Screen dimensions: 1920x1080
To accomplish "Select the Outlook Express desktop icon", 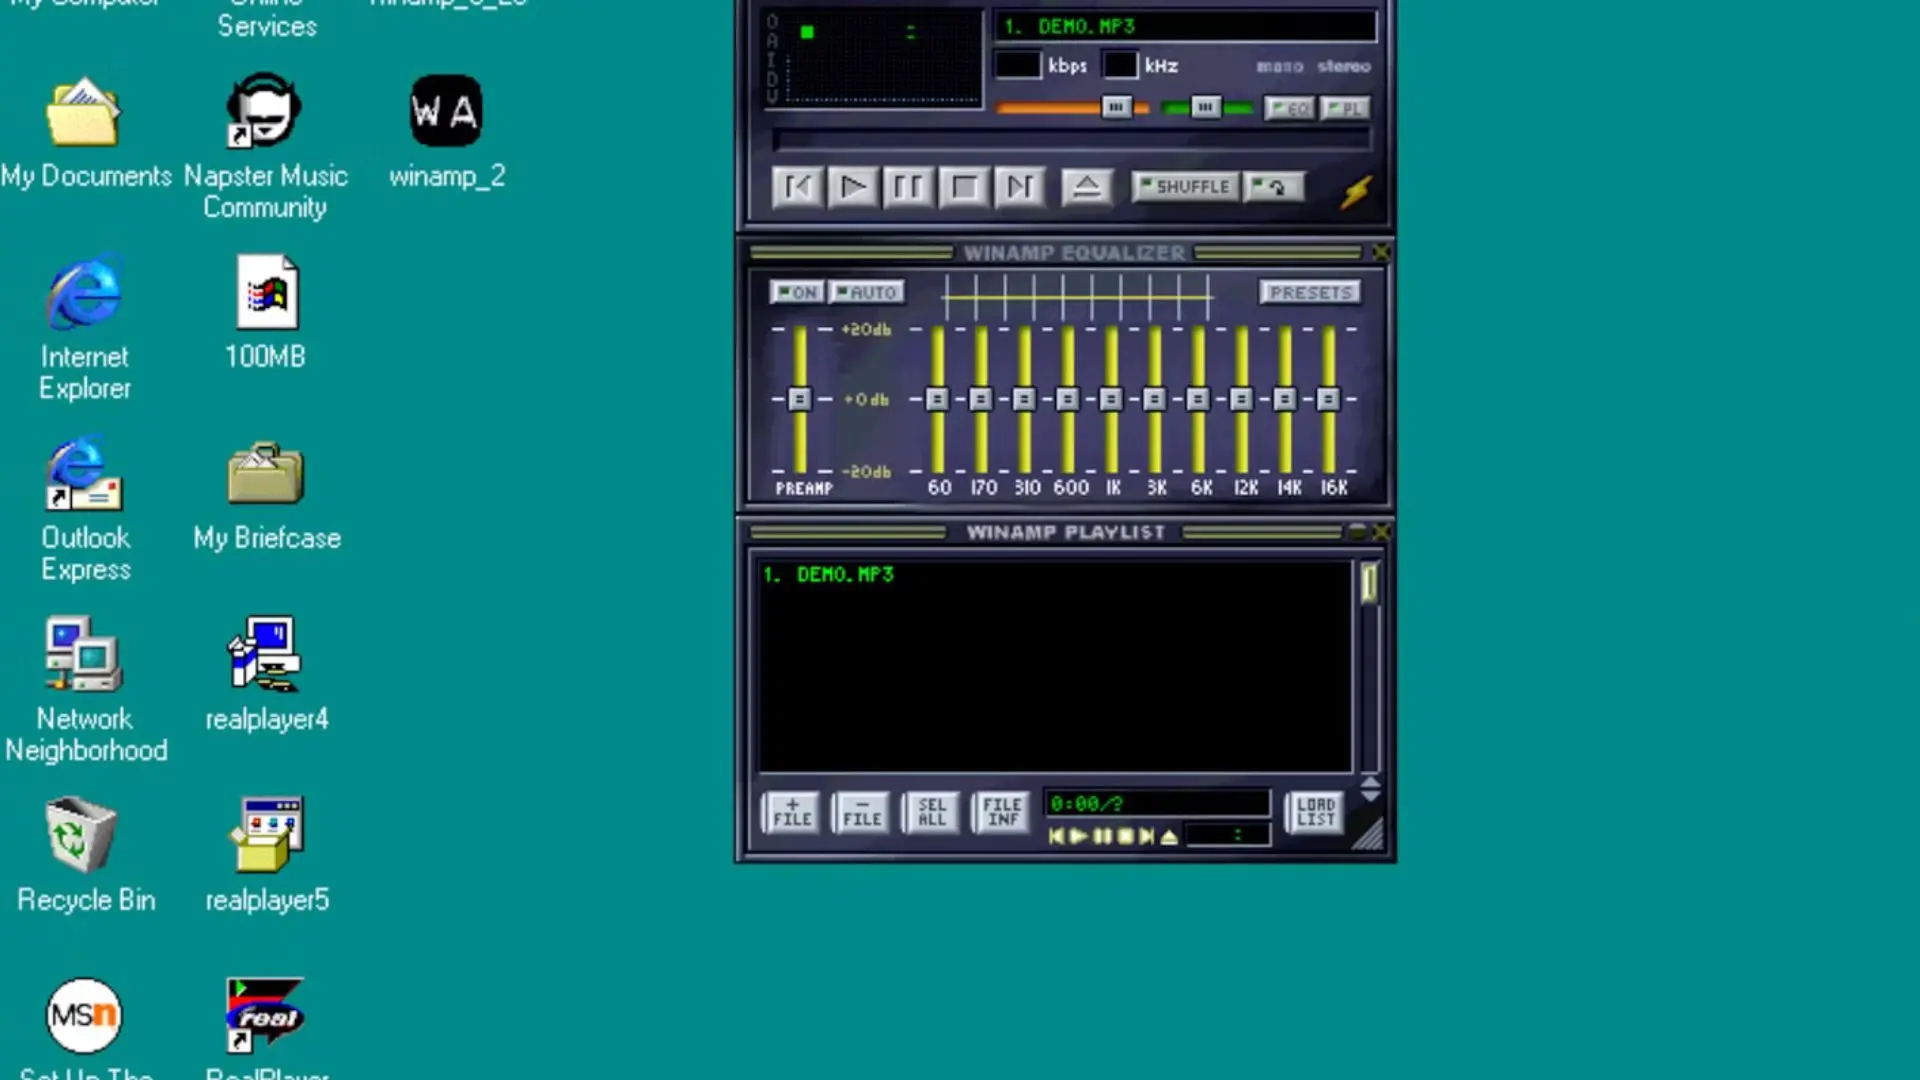I will (x=85, y=509).
